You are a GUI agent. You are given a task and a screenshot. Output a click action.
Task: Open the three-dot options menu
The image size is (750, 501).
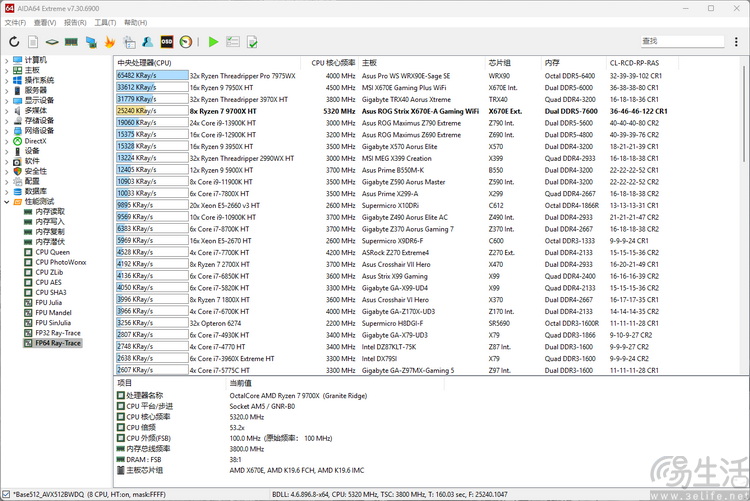tap(736, 42)
